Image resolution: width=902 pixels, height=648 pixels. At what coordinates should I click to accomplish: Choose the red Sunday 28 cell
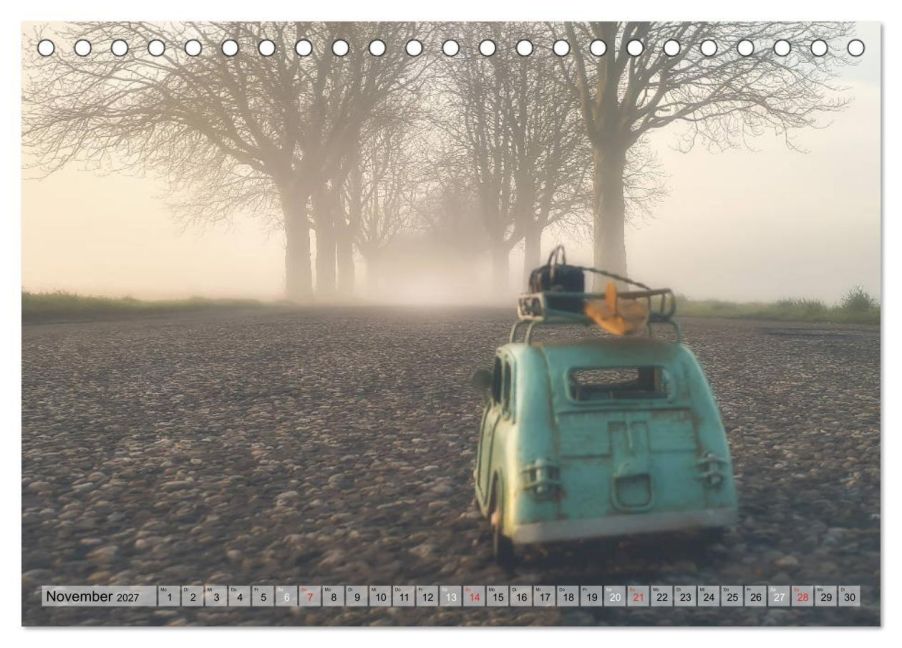point(803,596)
